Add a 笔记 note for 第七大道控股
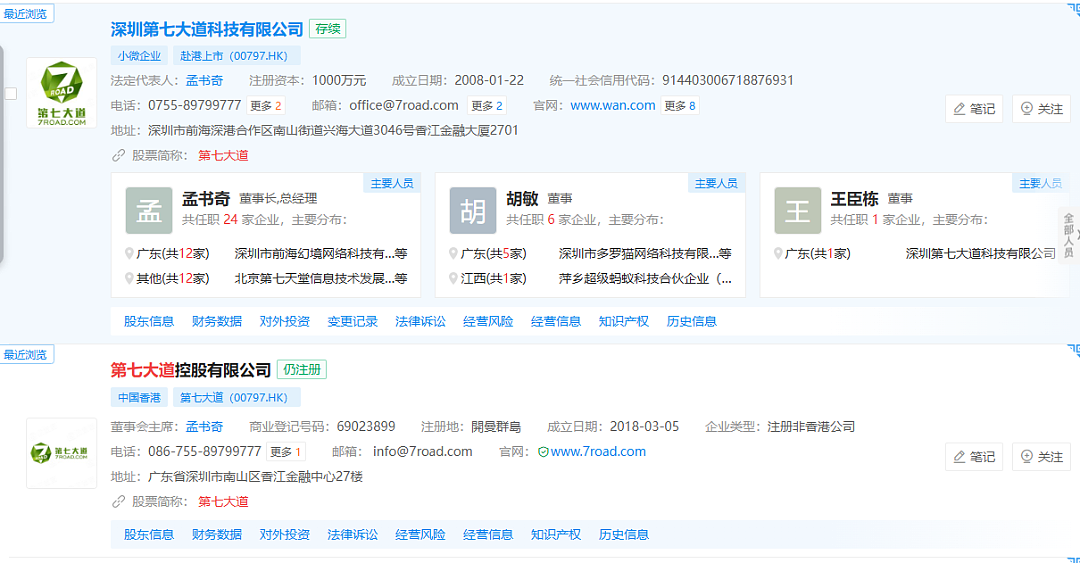This screenshot has height=563, width=1080. (x=974, y=457)
